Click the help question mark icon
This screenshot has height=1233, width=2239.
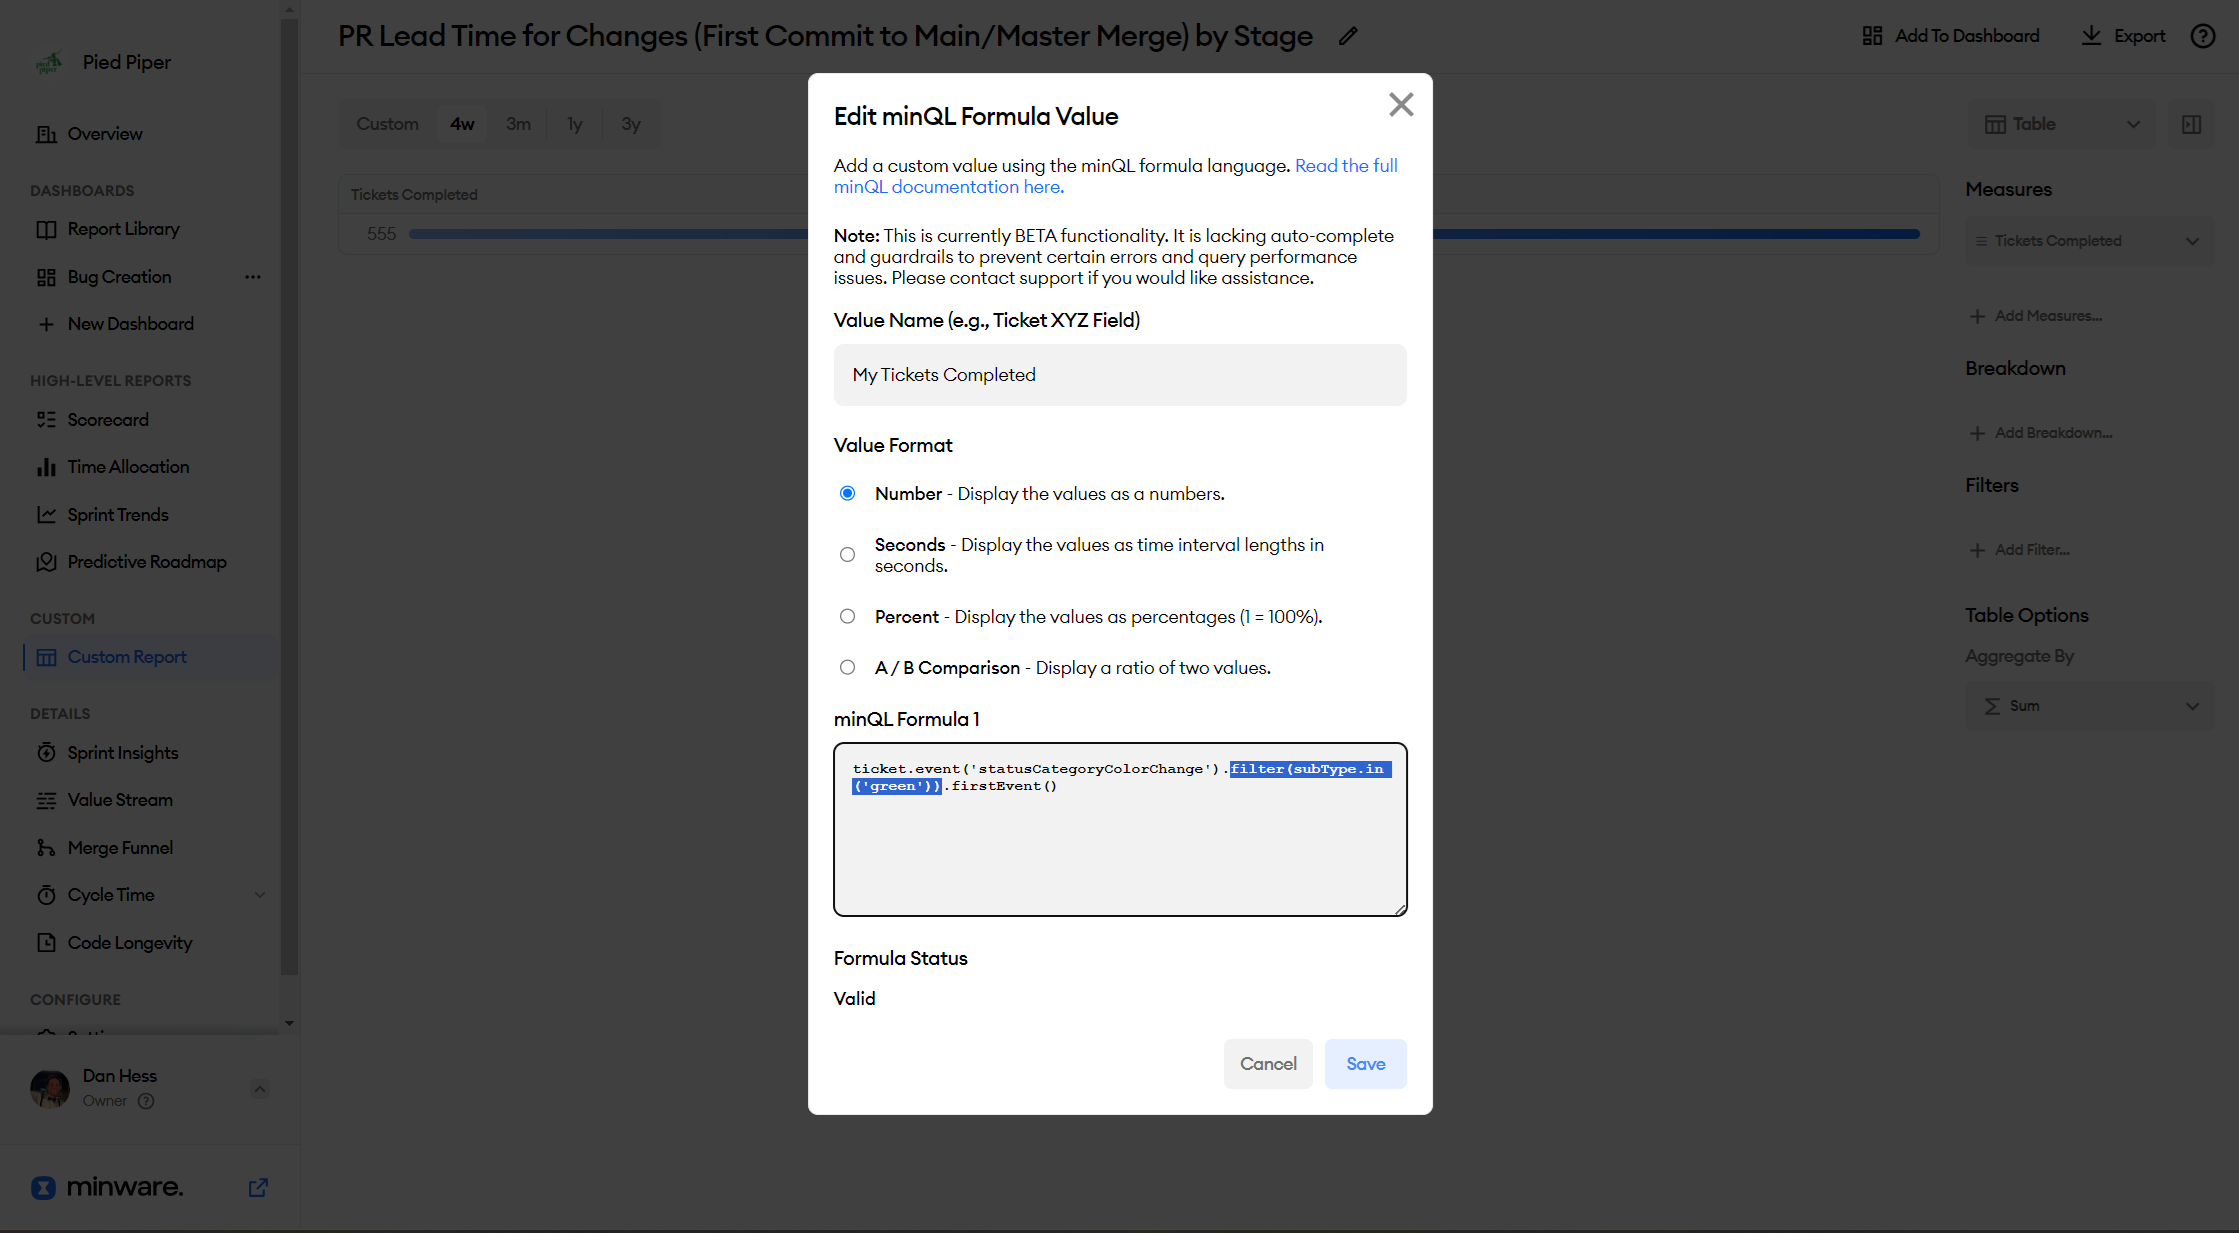click(x=2202, y=36)
